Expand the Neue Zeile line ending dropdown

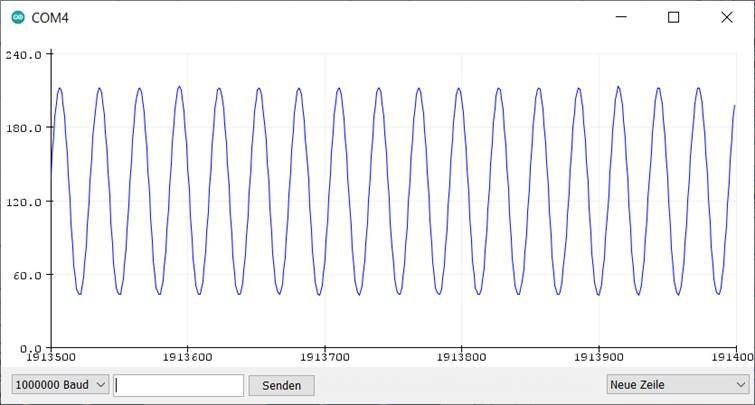click(677, 385)
